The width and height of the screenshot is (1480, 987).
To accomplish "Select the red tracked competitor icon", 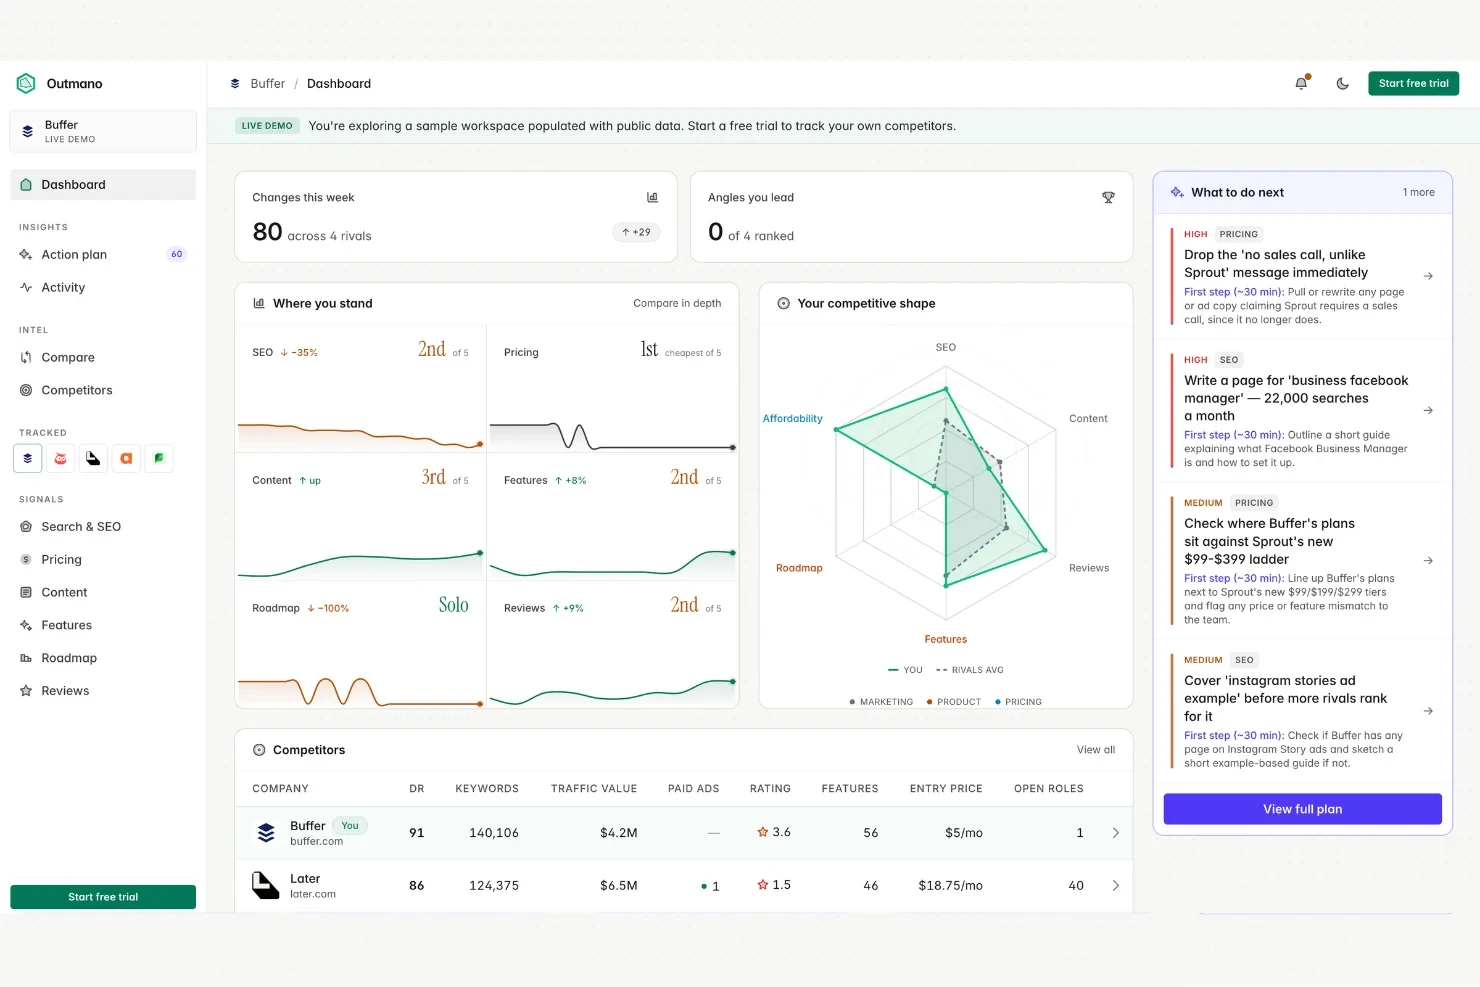I will 61,459.
